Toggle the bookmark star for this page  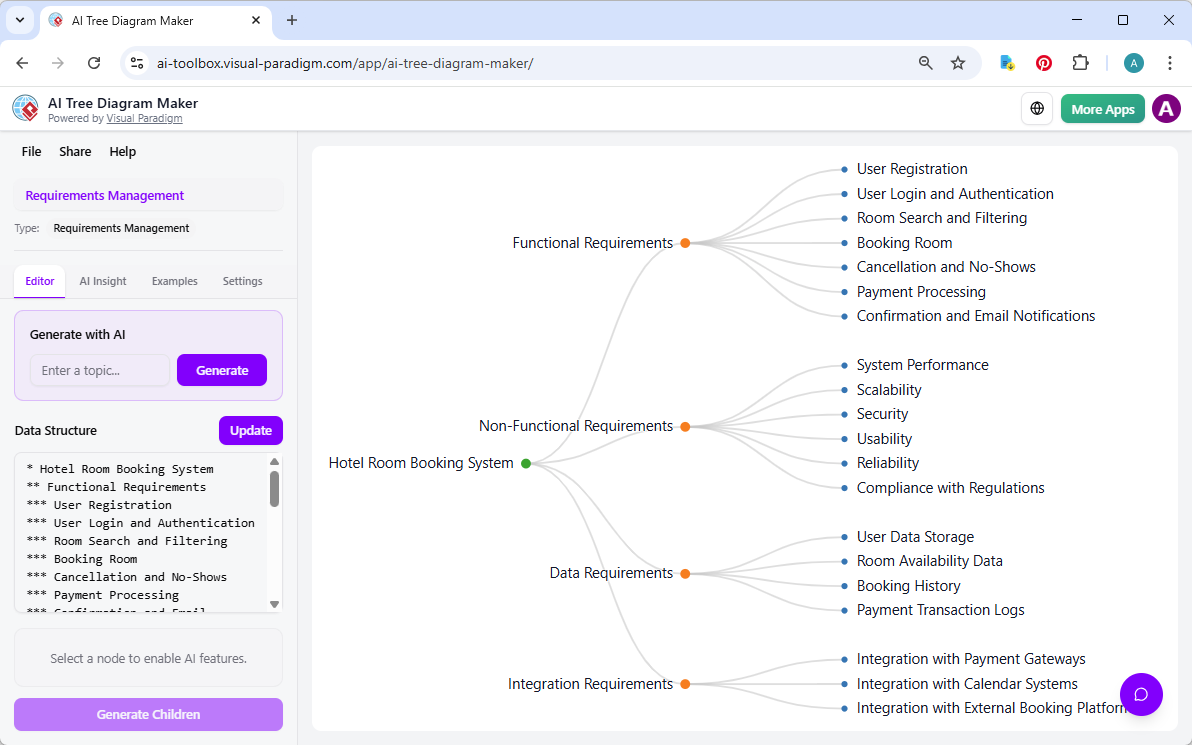[958, 62]
